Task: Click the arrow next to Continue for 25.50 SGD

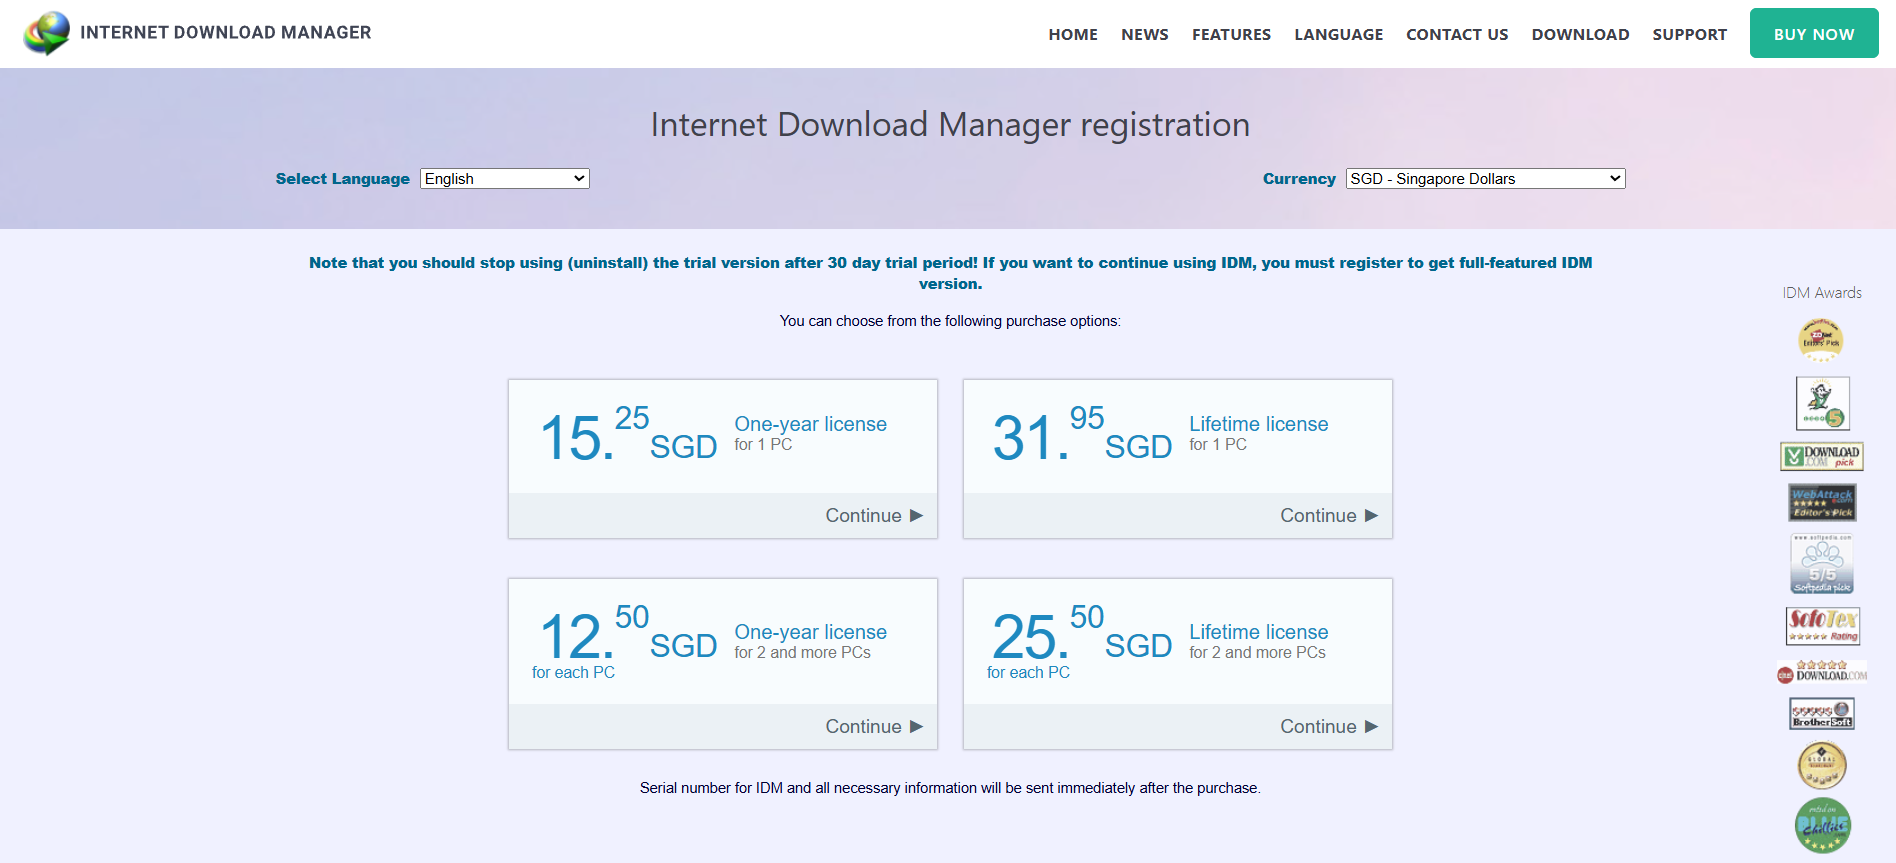Action: [x=1371, y=726]
